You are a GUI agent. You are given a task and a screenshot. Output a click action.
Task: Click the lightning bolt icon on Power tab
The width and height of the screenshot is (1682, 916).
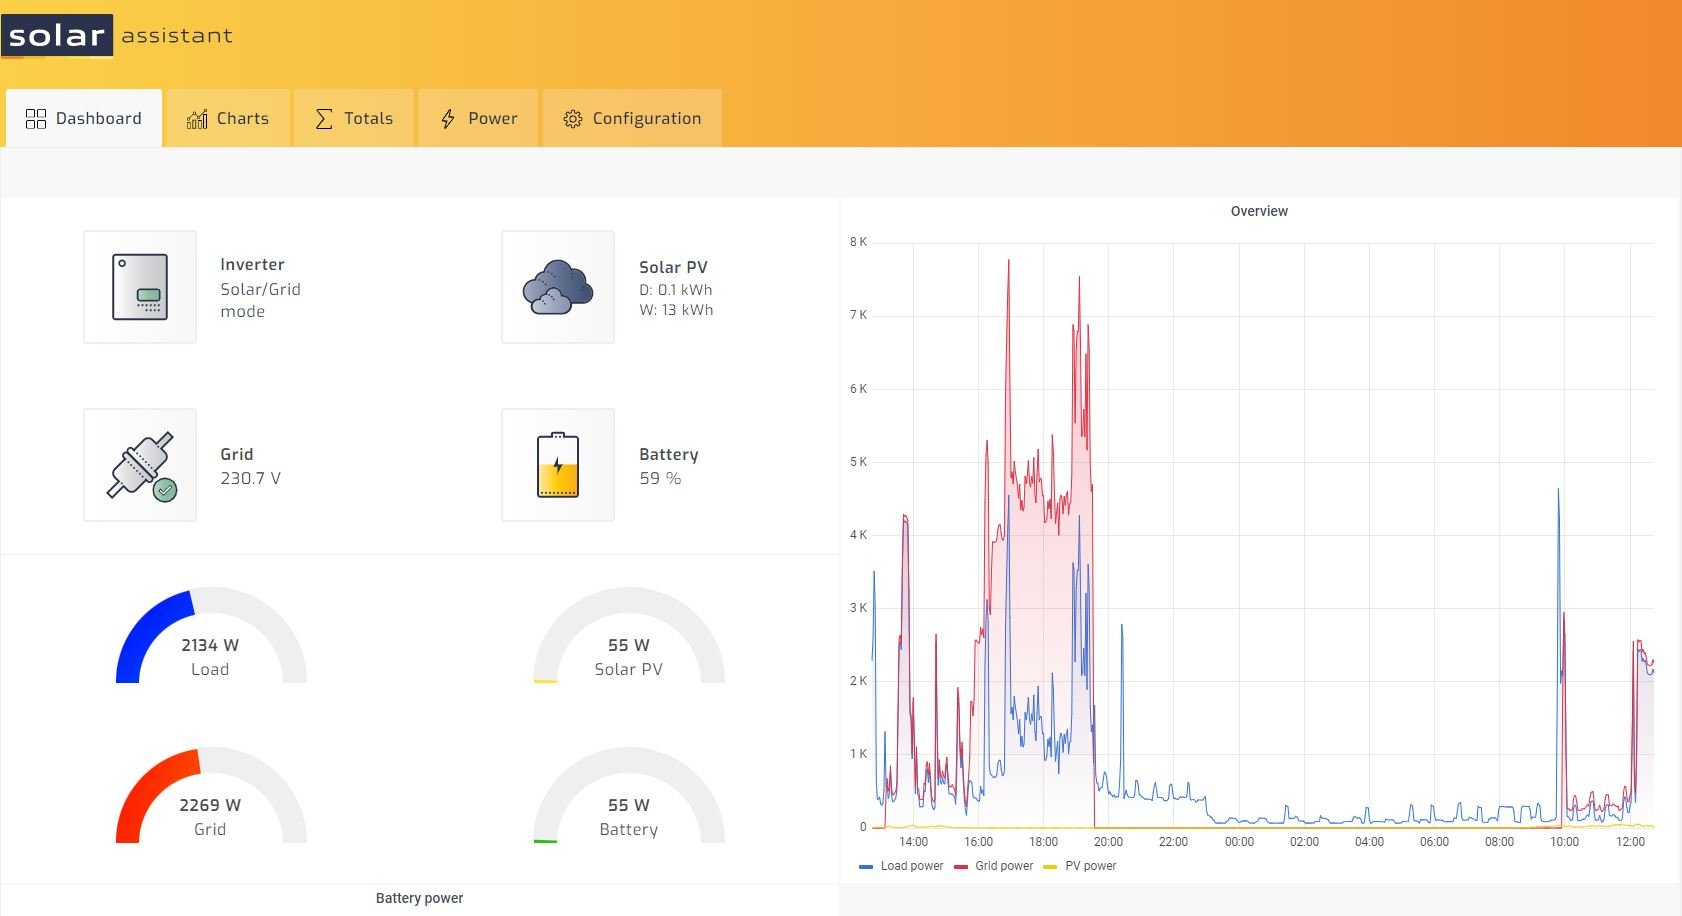[448, 119]
